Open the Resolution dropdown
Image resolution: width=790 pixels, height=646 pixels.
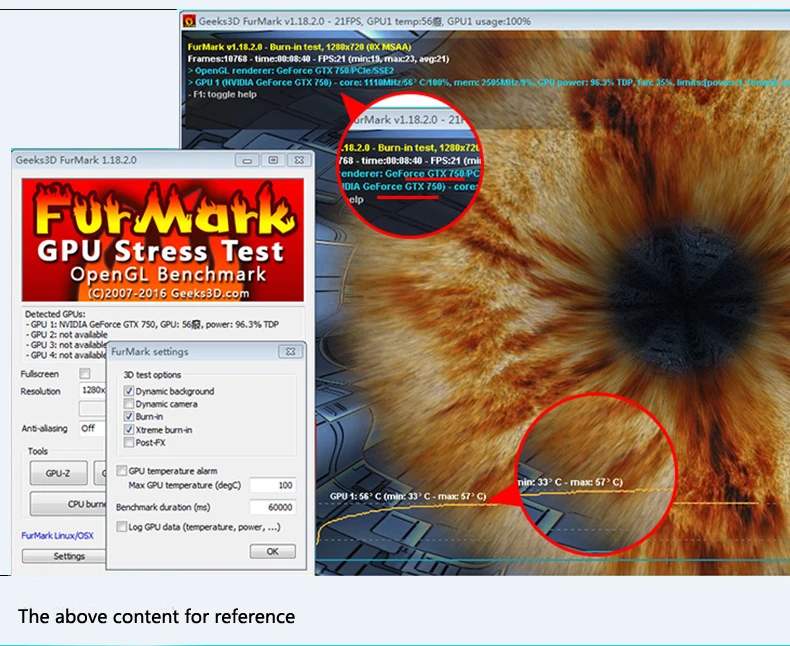pos(92,390)
